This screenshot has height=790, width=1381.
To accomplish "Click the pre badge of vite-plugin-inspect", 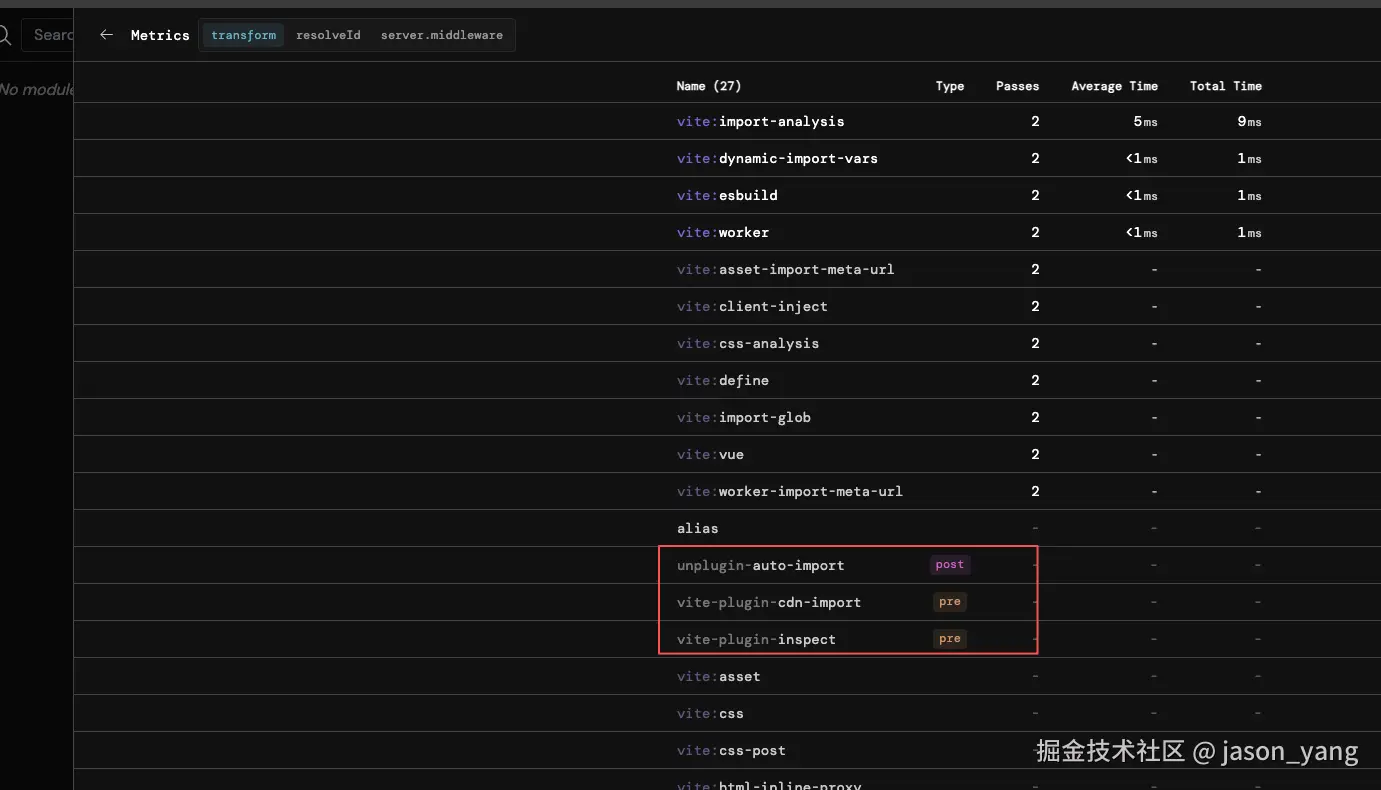I will click(x=950, y=639).
